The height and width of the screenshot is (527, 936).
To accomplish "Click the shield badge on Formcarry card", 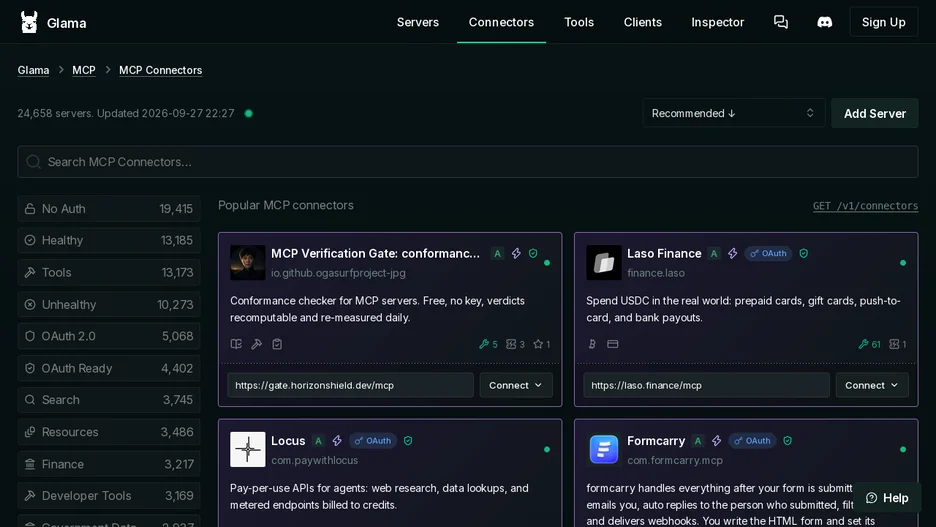I will coord(787,440).
